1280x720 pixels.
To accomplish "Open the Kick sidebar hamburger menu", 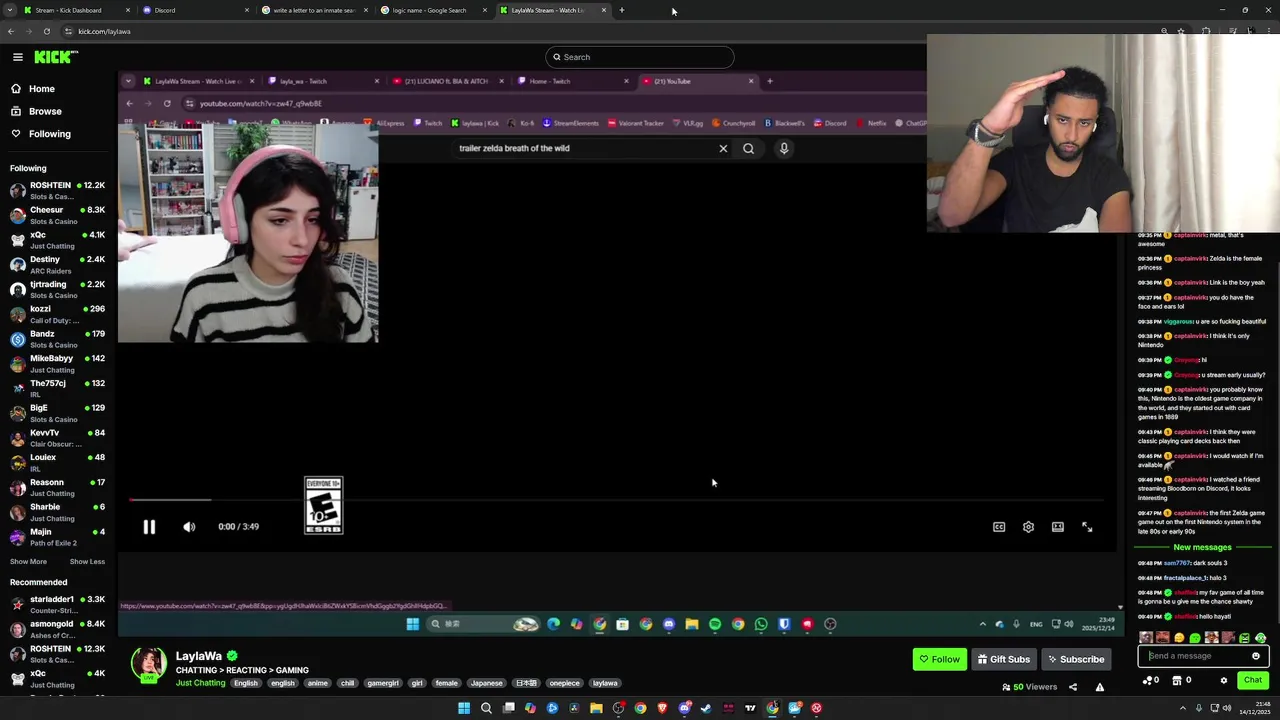I will [17, 57].
